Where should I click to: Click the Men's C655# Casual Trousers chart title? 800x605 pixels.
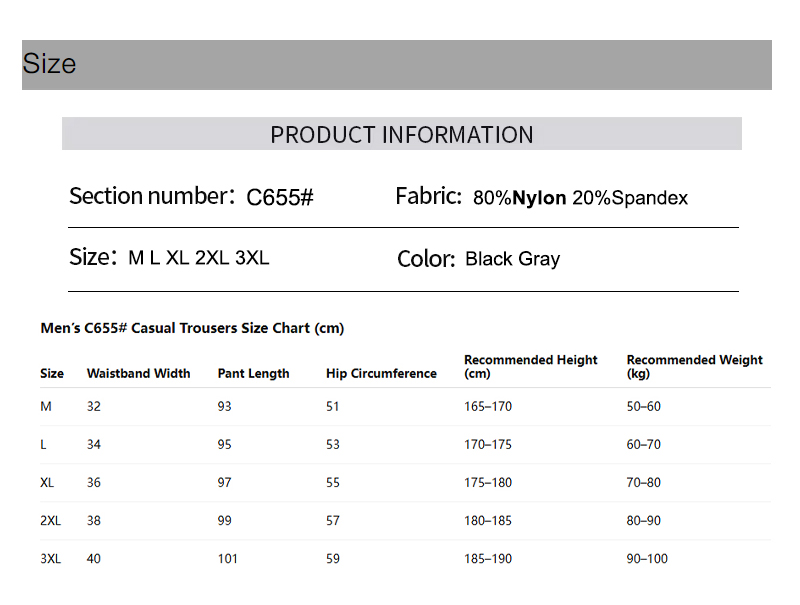pyautogui.click(x=192, y=328)
